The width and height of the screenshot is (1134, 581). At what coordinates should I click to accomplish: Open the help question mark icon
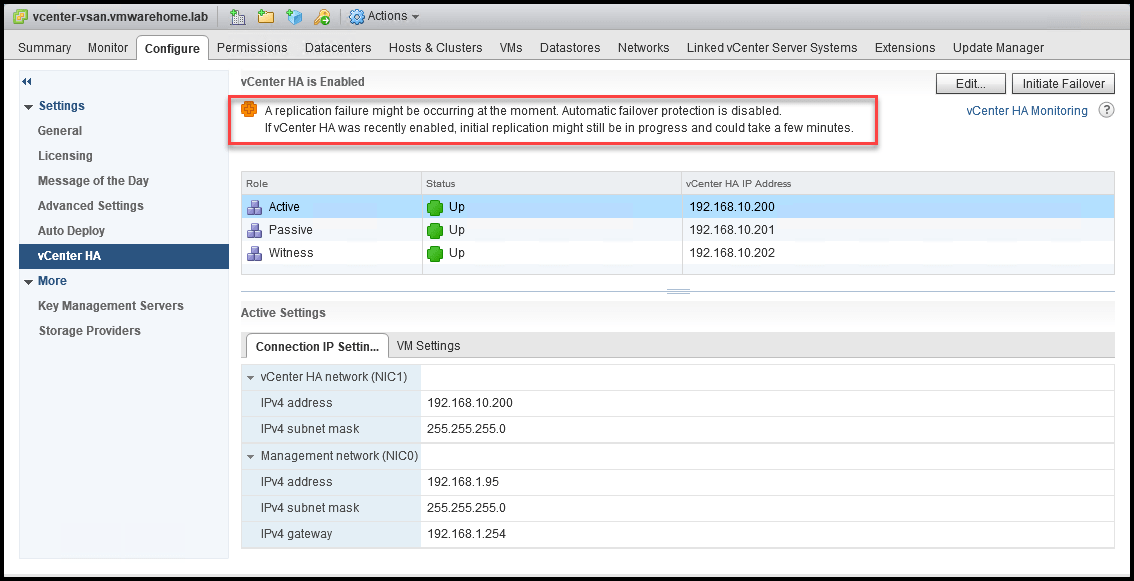point(1106,111)
